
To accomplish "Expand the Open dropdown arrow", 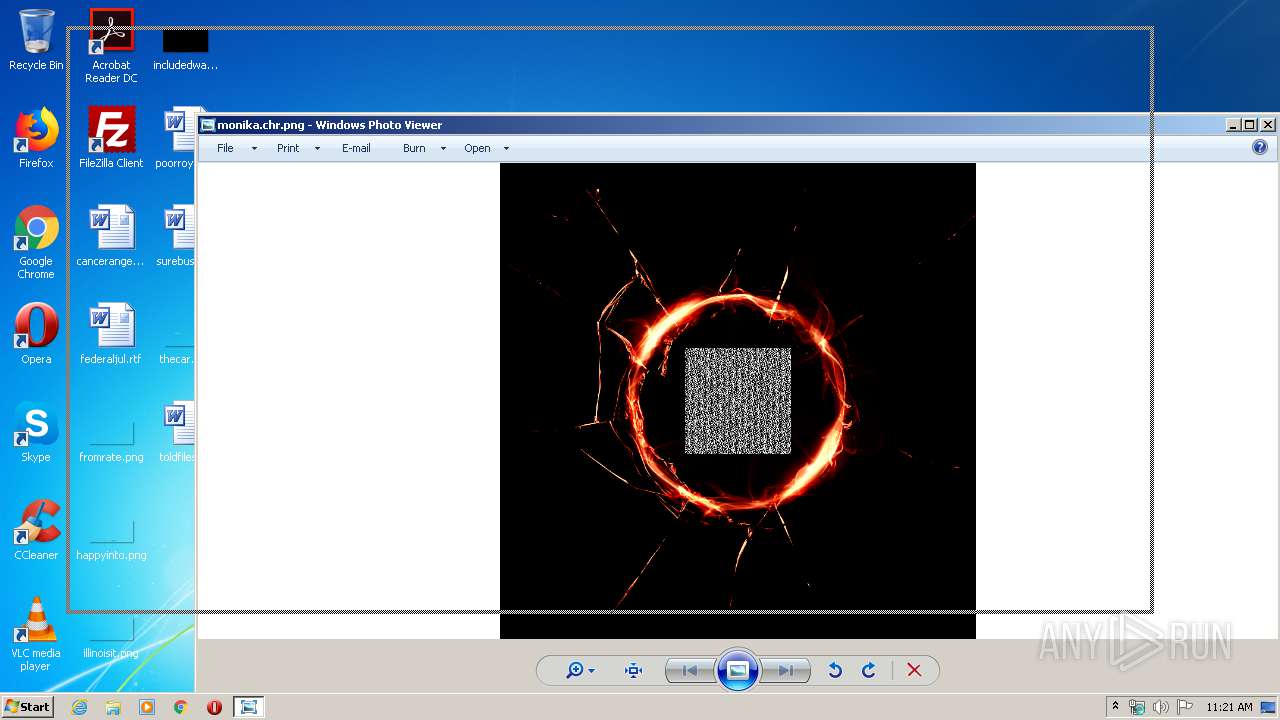I will coord(506,149).
